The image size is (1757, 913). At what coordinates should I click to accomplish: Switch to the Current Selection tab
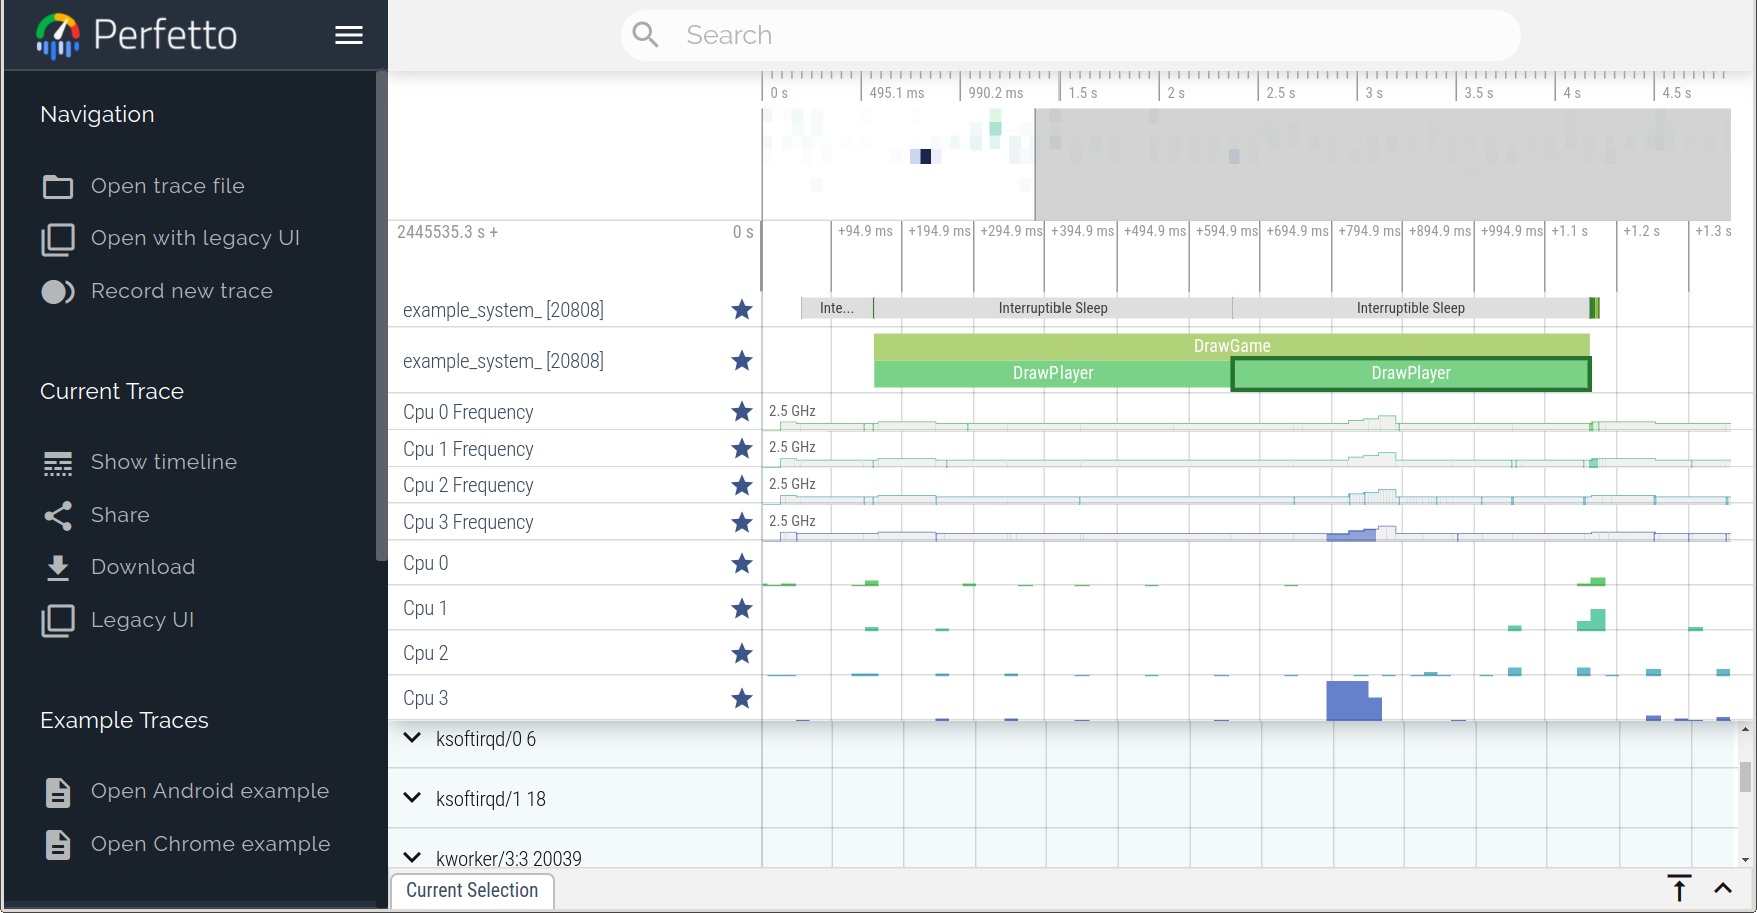point(472,890)
